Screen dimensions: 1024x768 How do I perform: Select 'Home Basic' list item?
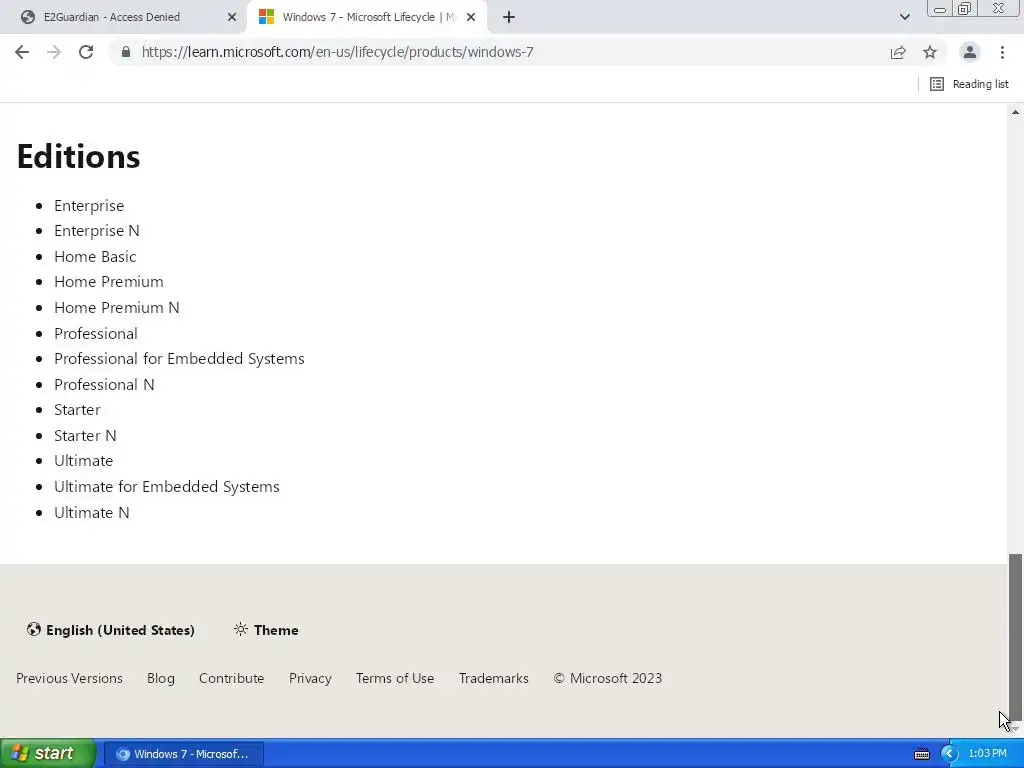click(x=95, y=257)
